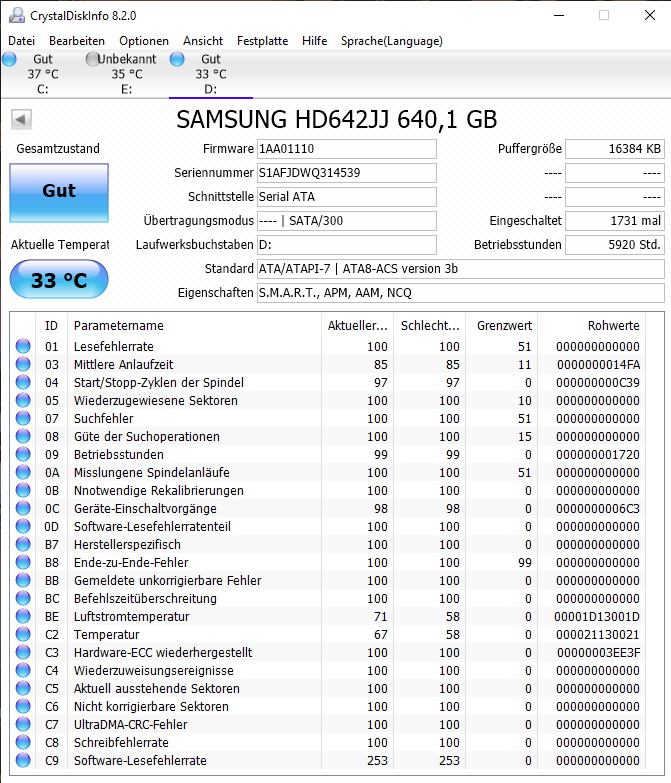
Task: Click the Eigenschaften field S.M.A.R.T., APM
Action: 460,293
